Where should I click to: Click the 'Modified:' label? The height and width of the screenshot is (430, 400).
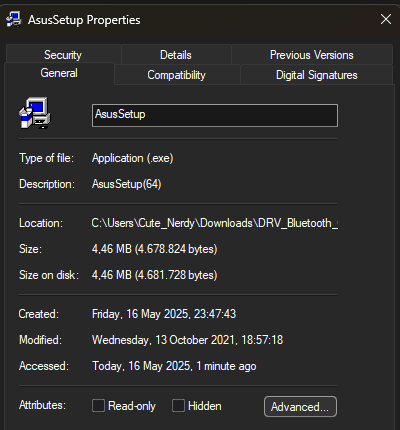[x=40, y=340]
